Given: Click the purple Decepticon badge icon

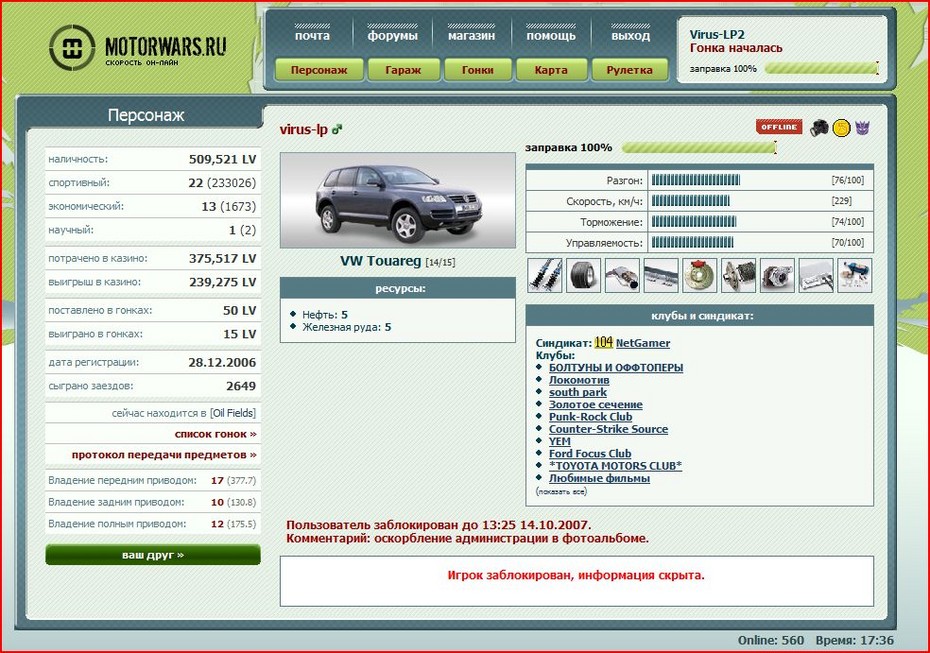Looking at the screenshot, I should 862,128.
